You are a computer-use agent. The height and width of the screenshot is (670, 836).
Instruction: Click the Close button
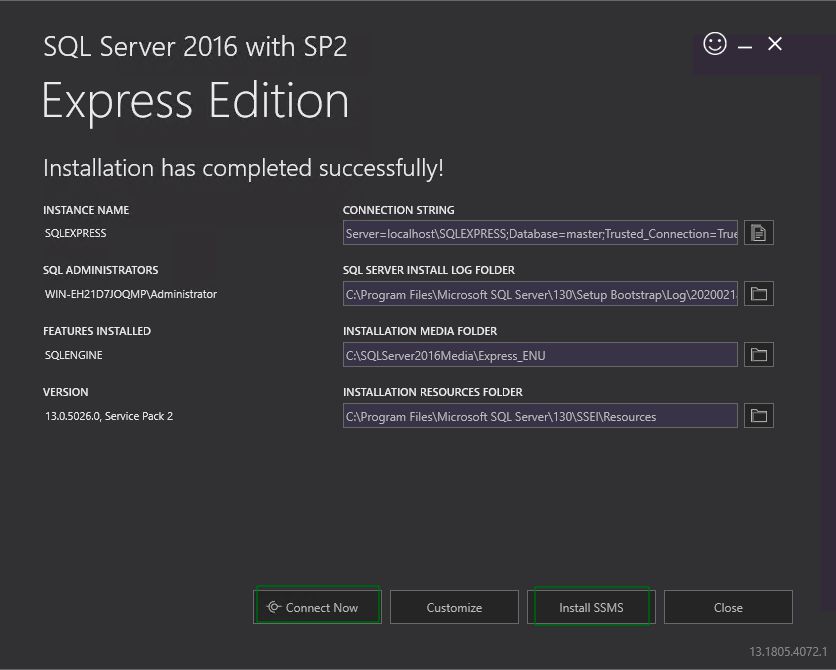728,607
